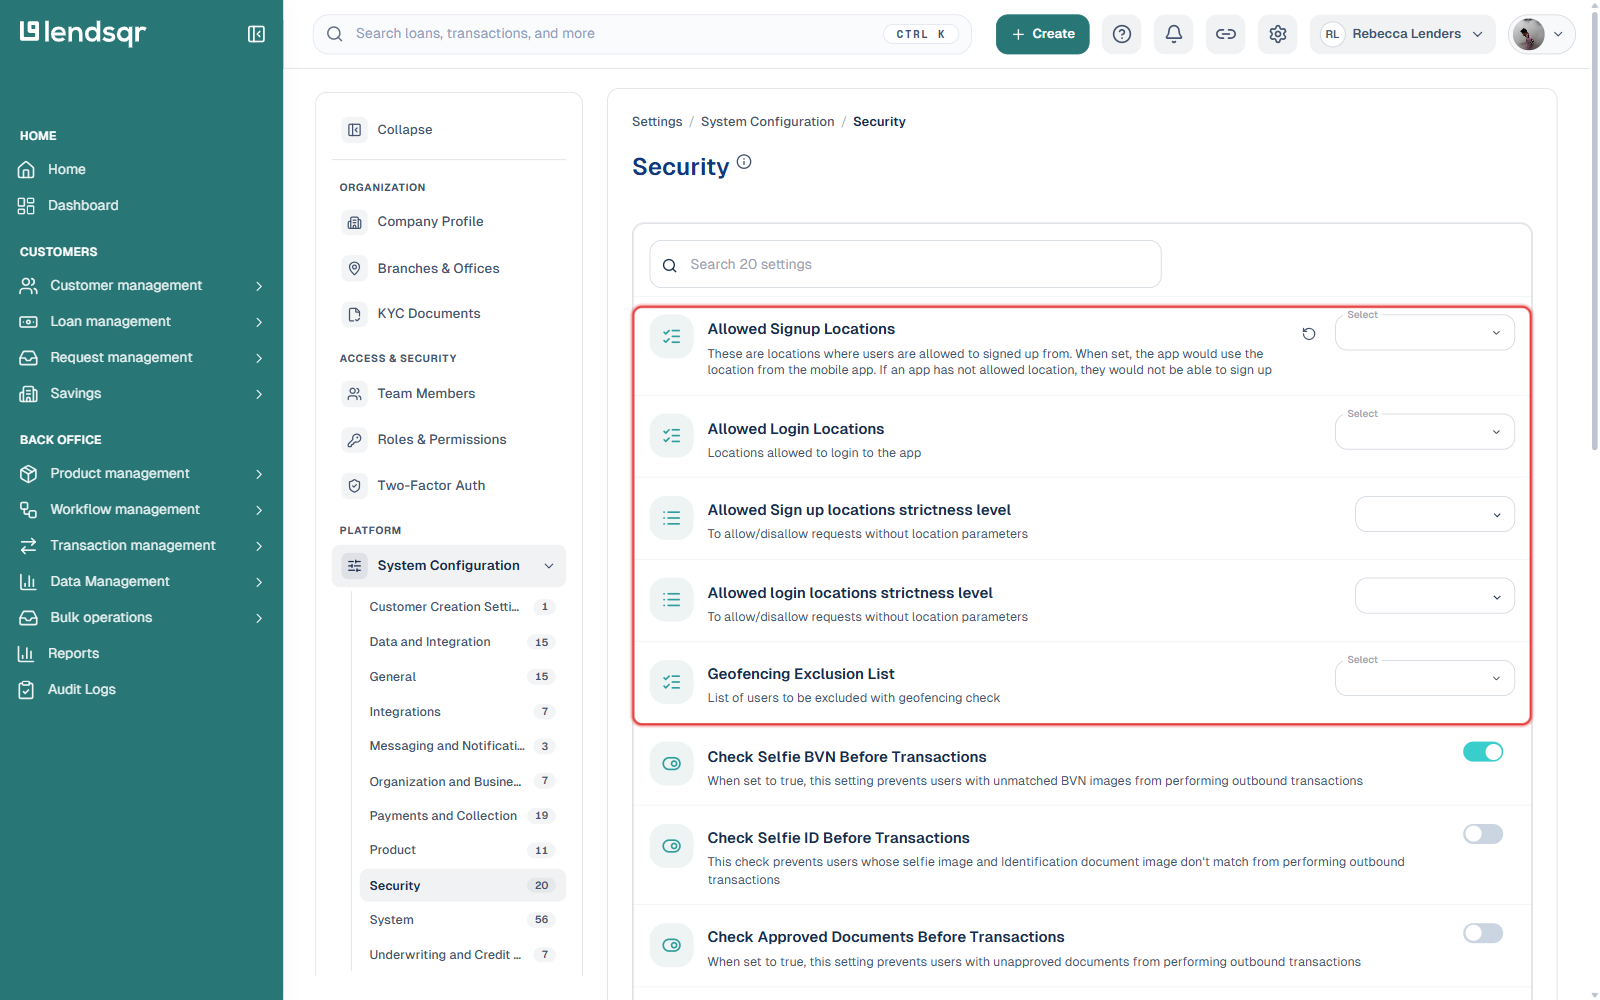Click eye icon for Check Selfie BVN
This screenshot has width=1600, height=1000.
pyautogui.click(x=672, y=764)
